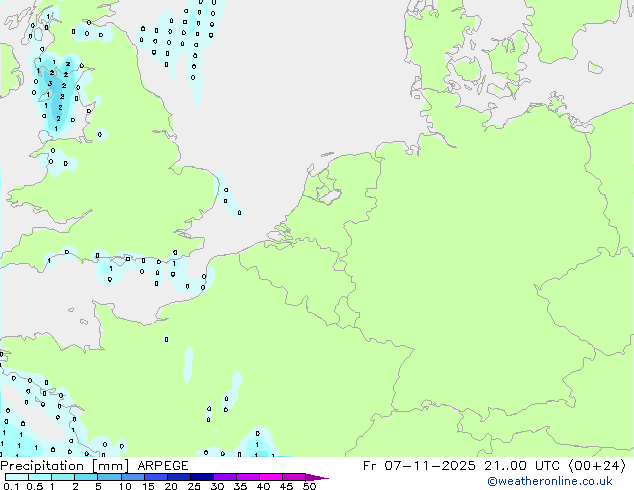634x490 pixels.
Task: Select the 2–5 mm legend color swatch
Action: 86,477
